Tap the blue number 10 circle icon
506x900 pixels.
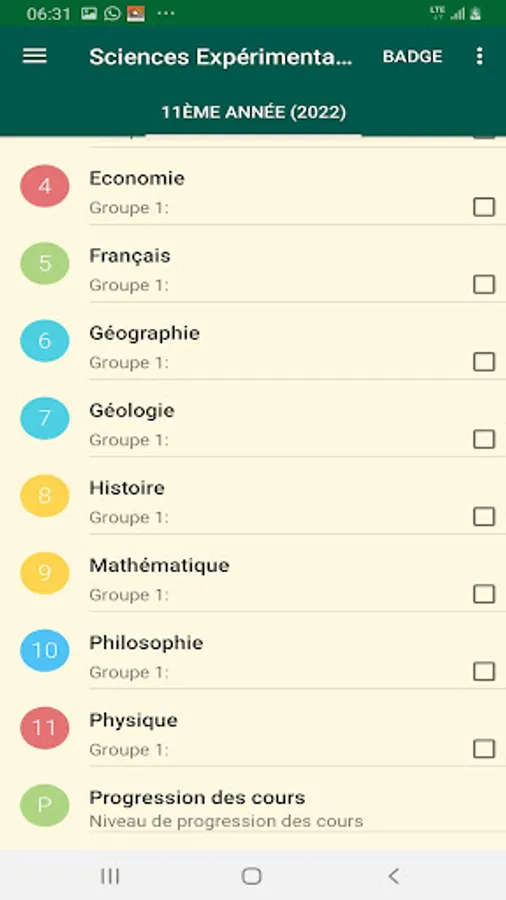coord(45,650)
